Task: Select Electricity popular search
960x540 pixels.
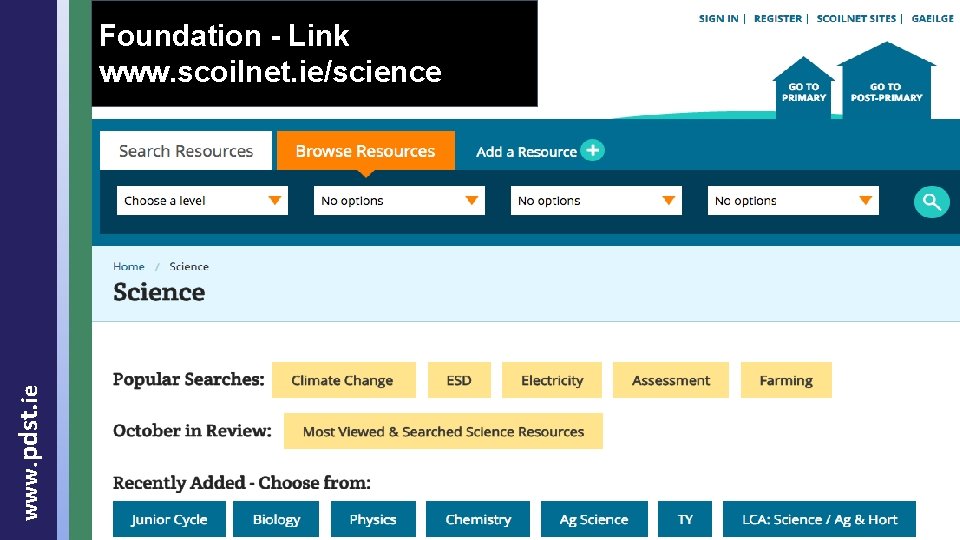Action: pyautogui.click(x=552, y=380)
